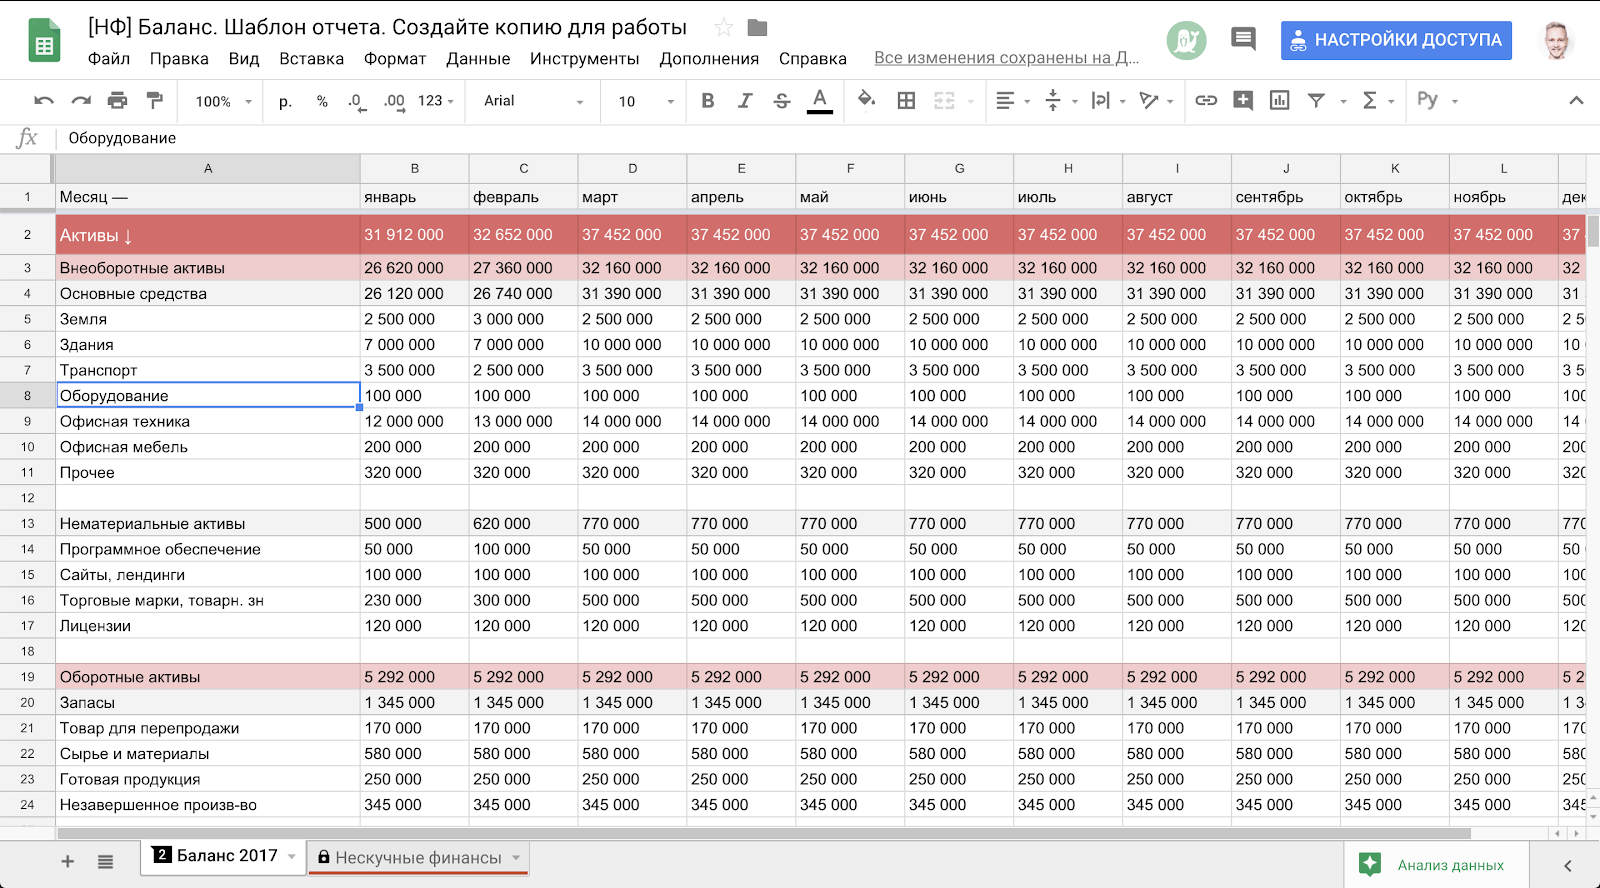Image resolution: width=1600 pixels, height=888 pixels.
Task: Toggle strikethrough formatting
Action: pos(782,101)
